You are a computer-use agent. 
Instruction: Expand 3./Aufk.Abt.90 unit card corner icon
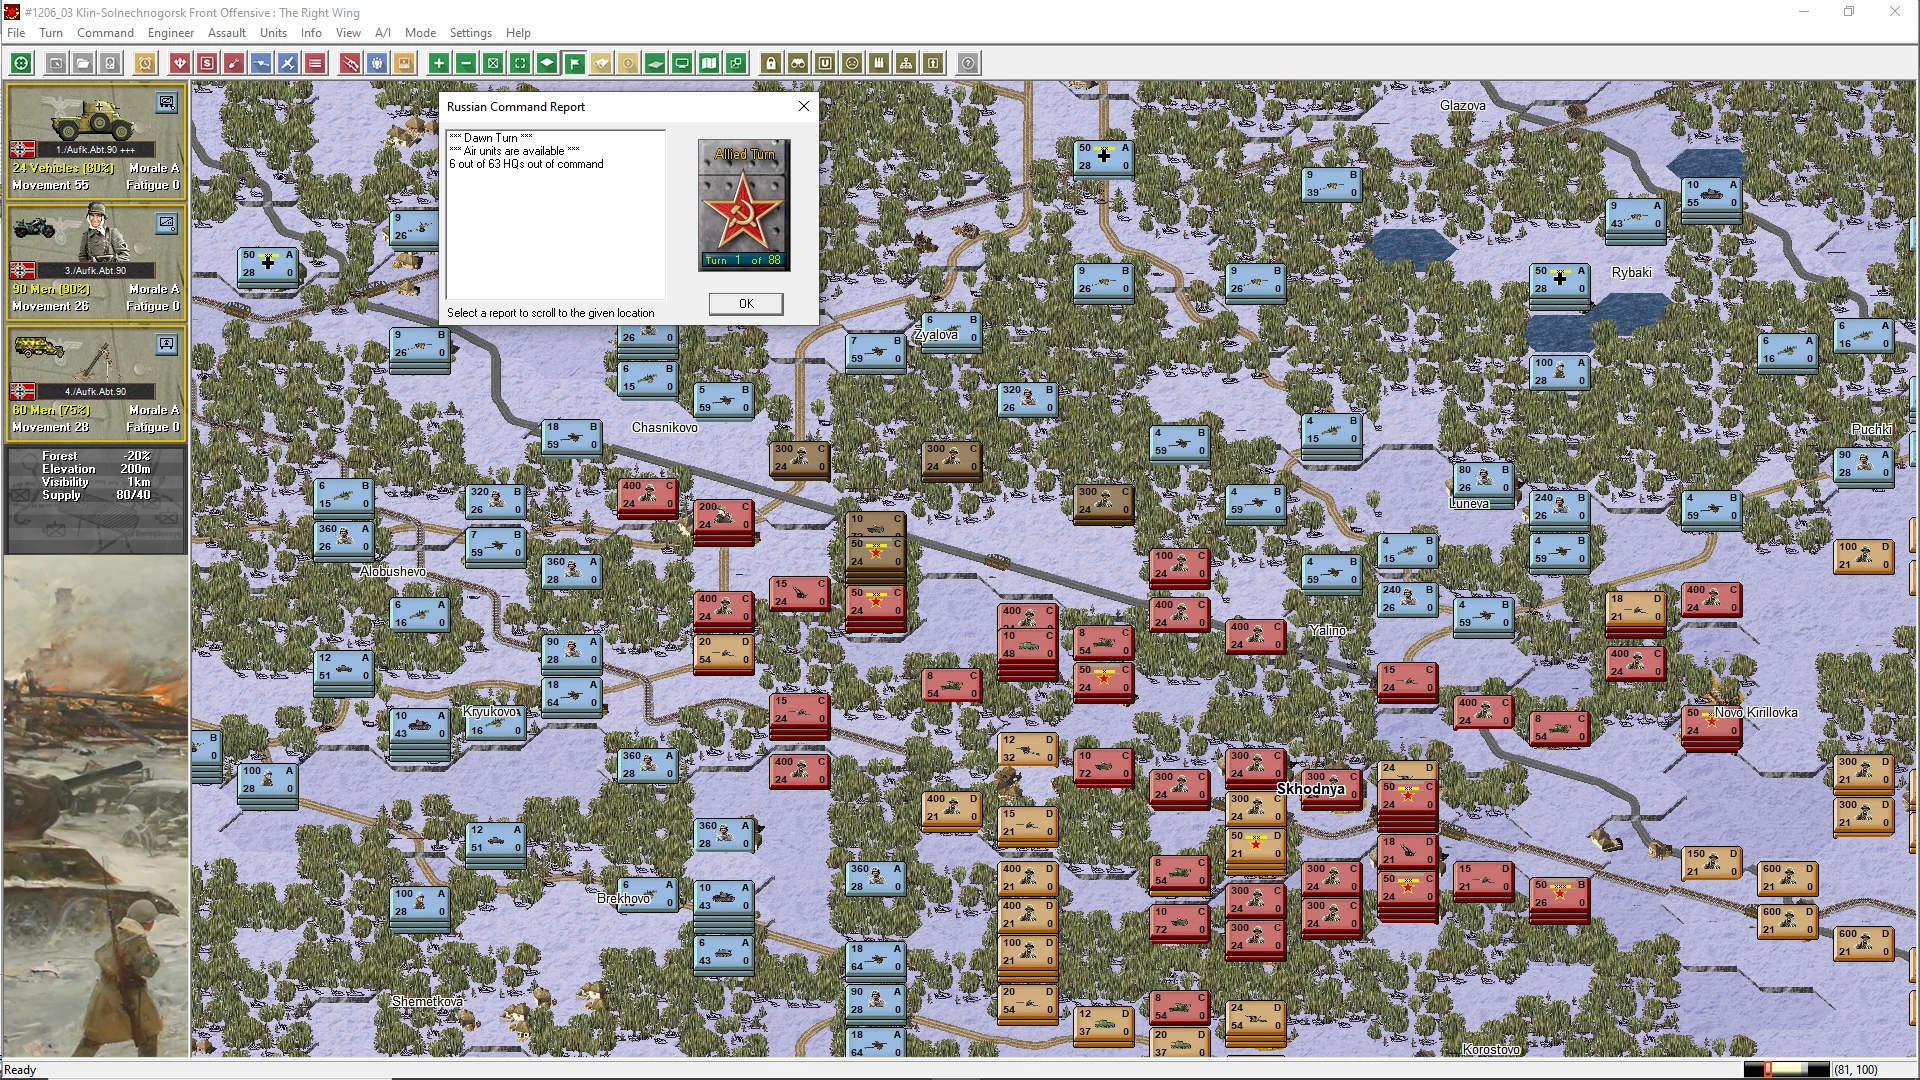167,223
